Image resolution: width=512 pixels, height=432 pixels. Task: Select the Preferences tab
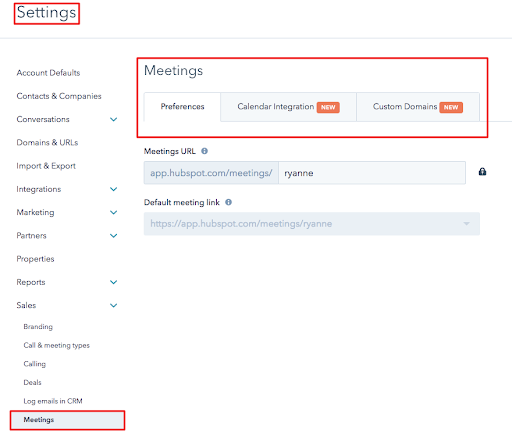tap(182, 107)
